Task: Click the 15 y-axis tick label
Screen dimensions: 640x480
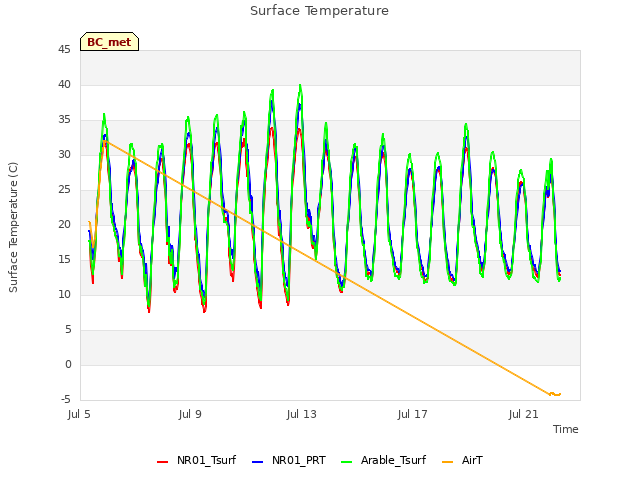Action: click(64, 260)
